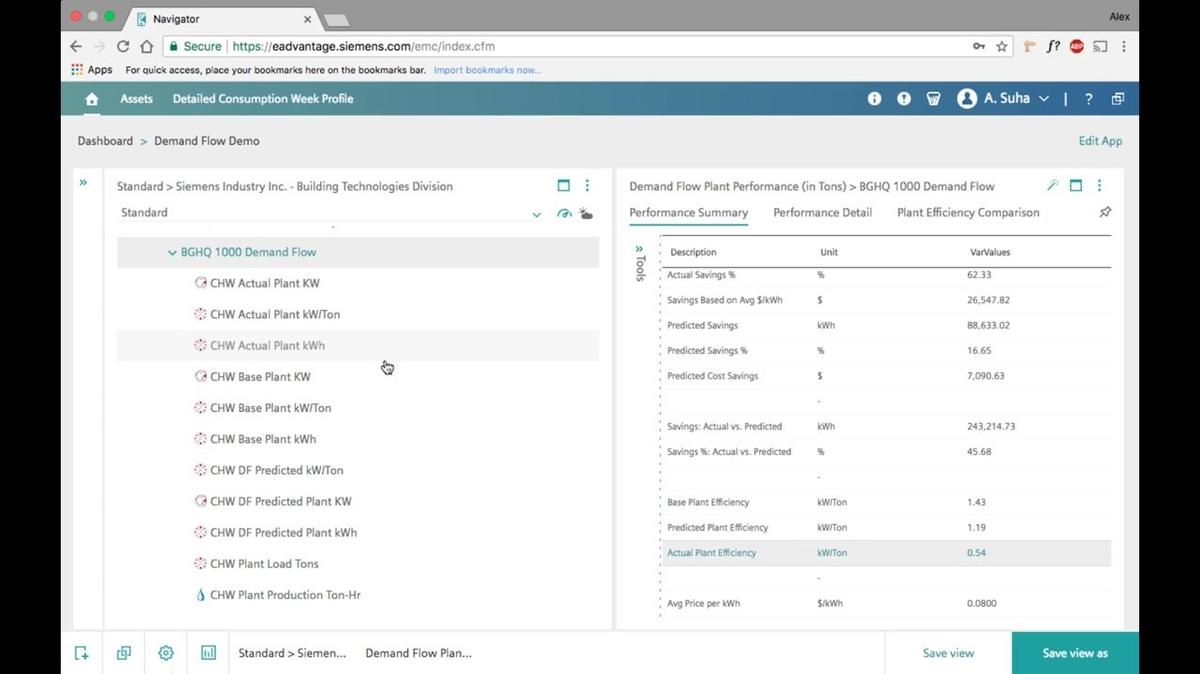
Task: Open the alert exclamation icon in header
Action: pos(904,99)
